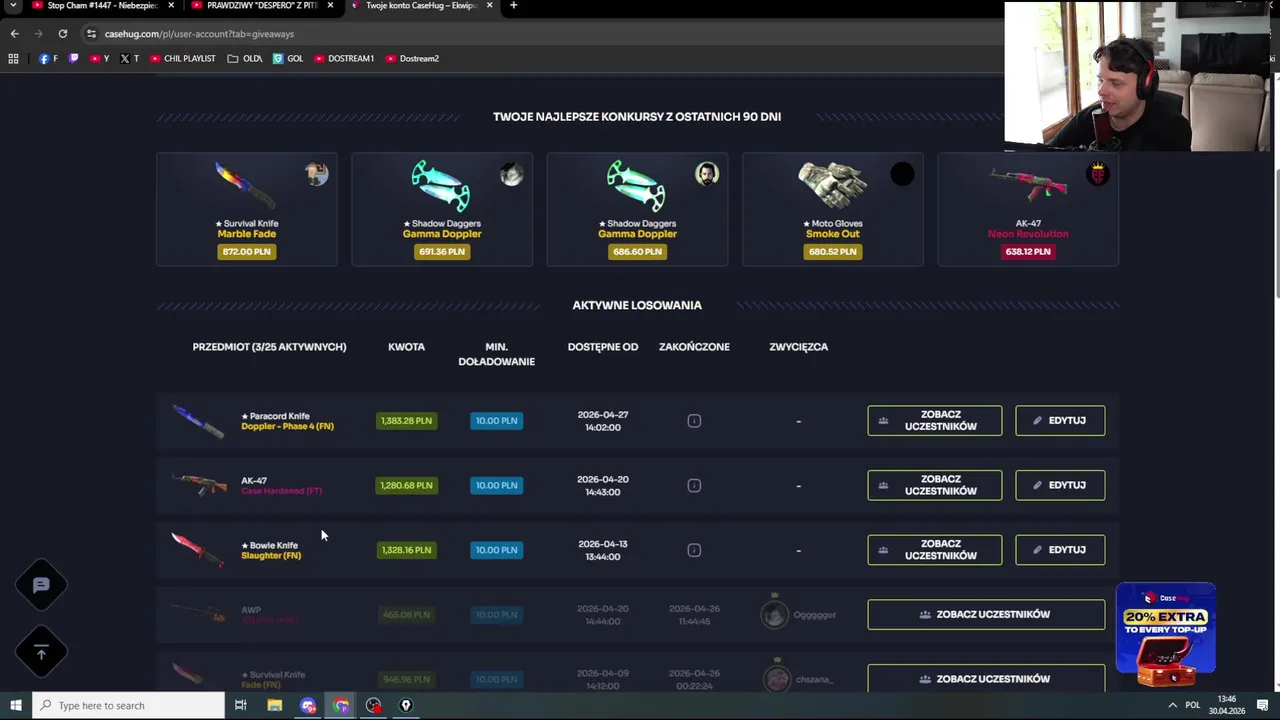Open the notification center icon in system tray
The height and width of the screenshot is (720, 1280).
pyautogui.click(x=1263, y=705)
